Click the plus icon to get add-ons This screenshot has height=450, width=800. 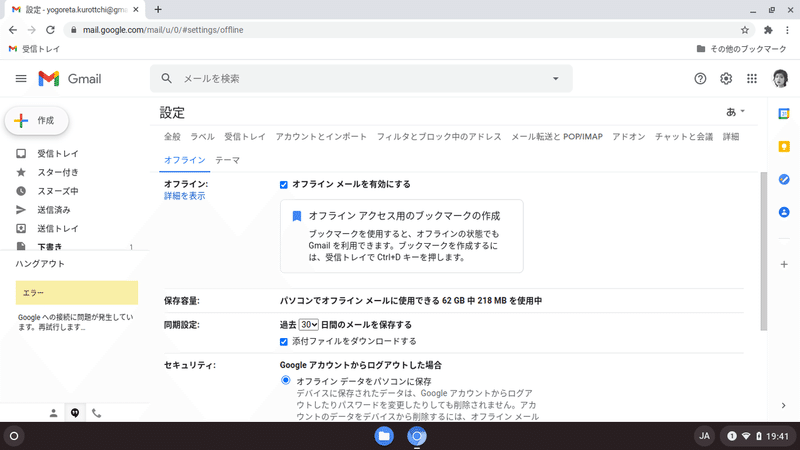784,264
